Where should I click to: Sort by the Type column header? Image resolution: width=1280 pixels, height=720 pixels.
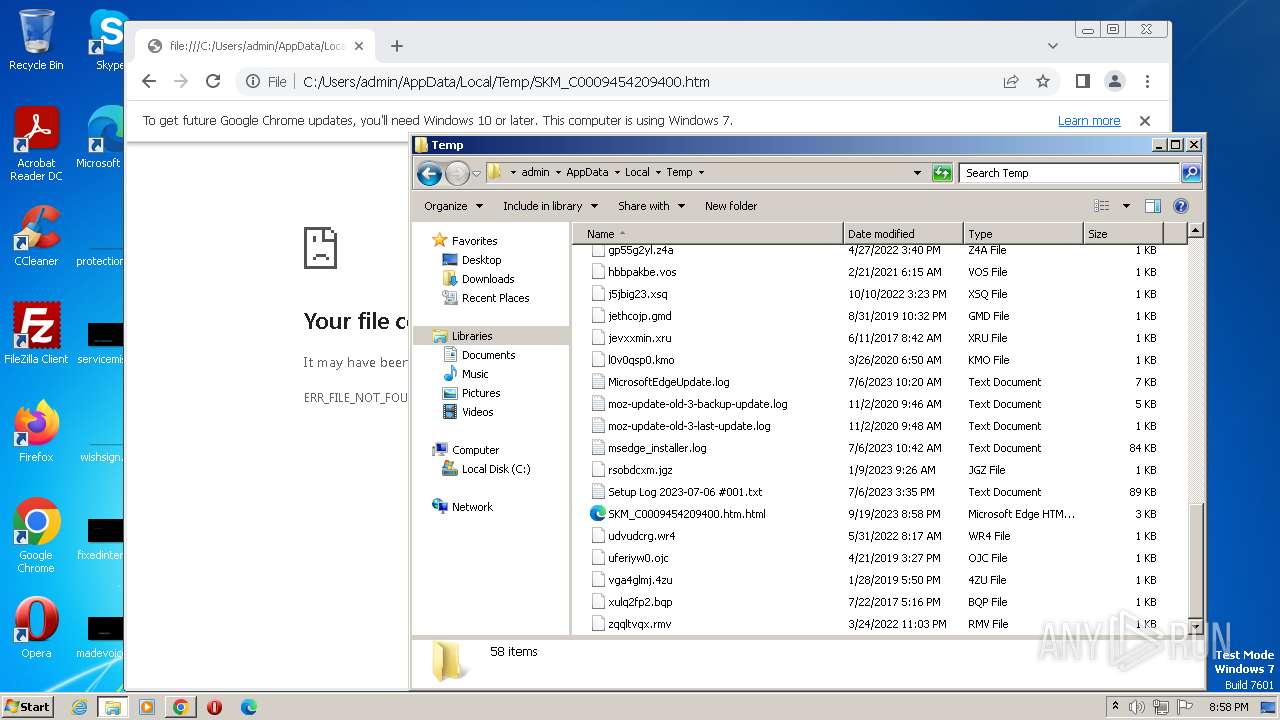pos(1023,234)
